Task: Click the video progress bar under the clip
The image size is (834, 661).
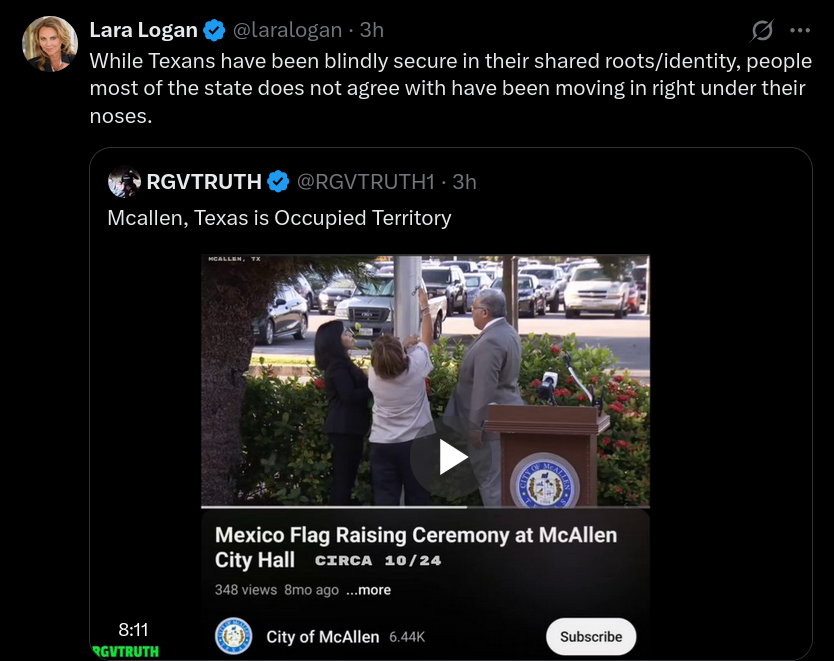Action: [x=425, y=507]
